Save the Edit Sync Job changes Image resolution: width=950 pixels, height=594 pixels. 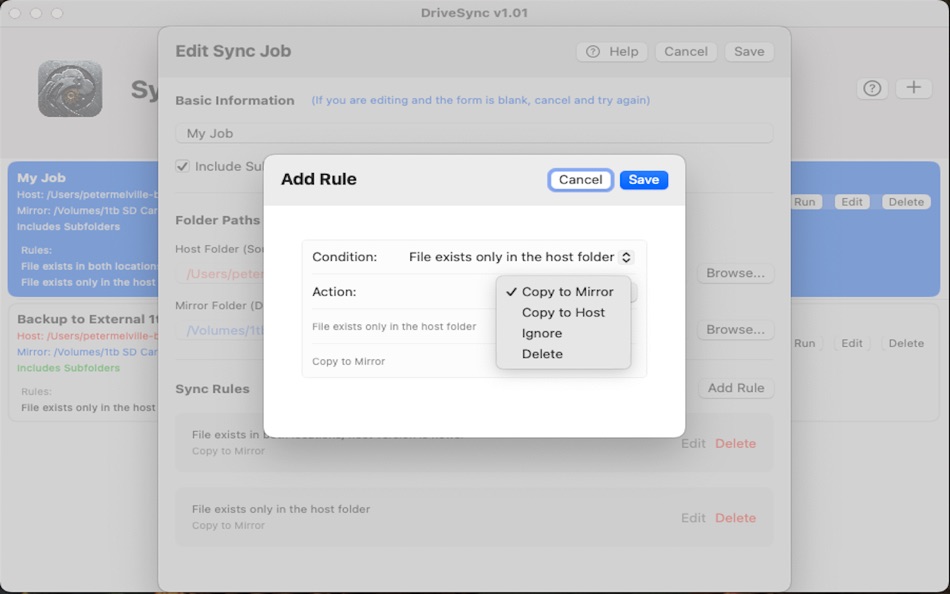click(749, 51)
